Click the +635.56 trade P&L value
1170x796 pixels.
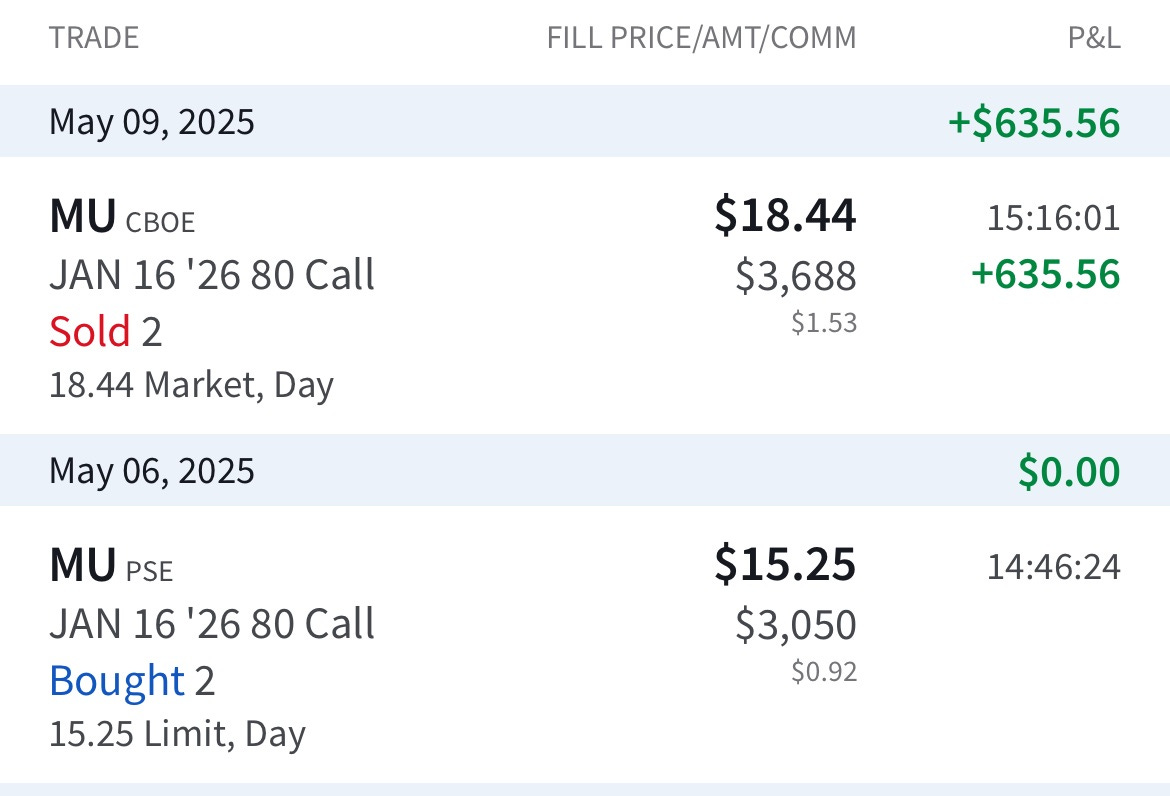pyautogui.click(x=1045, y=274)
